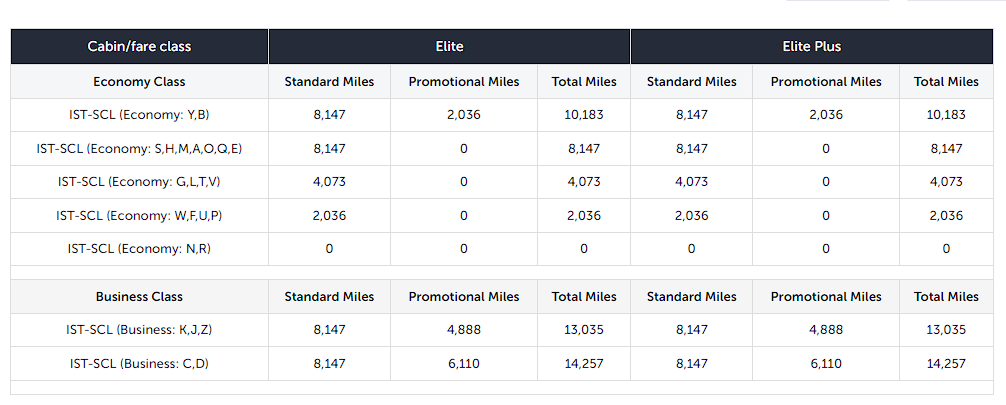Select the IST-SCL (Business: C,D) row label
Viewport: 1006px width, 405px height.
139,364
